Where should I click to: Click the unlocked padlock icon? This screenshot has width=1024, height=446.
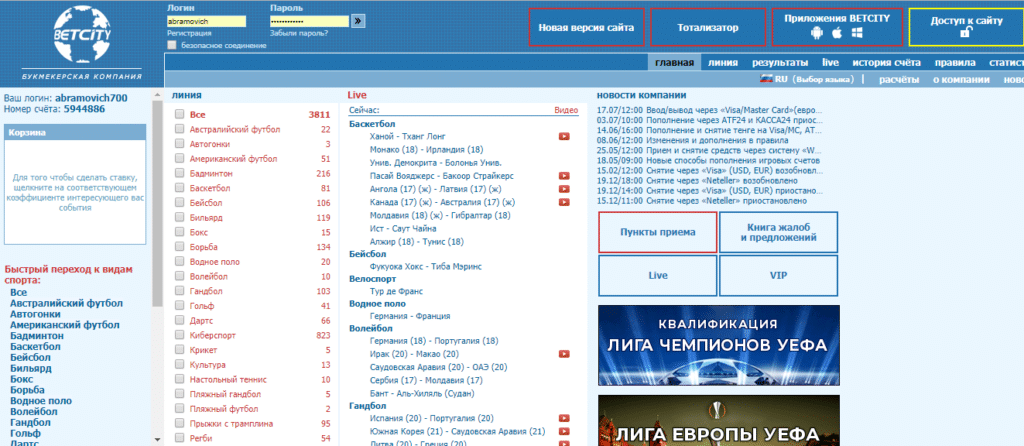click(965, 33)
